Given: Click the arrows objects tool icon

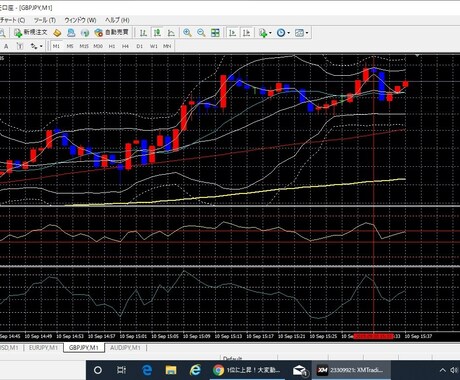Looking at the screenshot, I should point(34,46).
